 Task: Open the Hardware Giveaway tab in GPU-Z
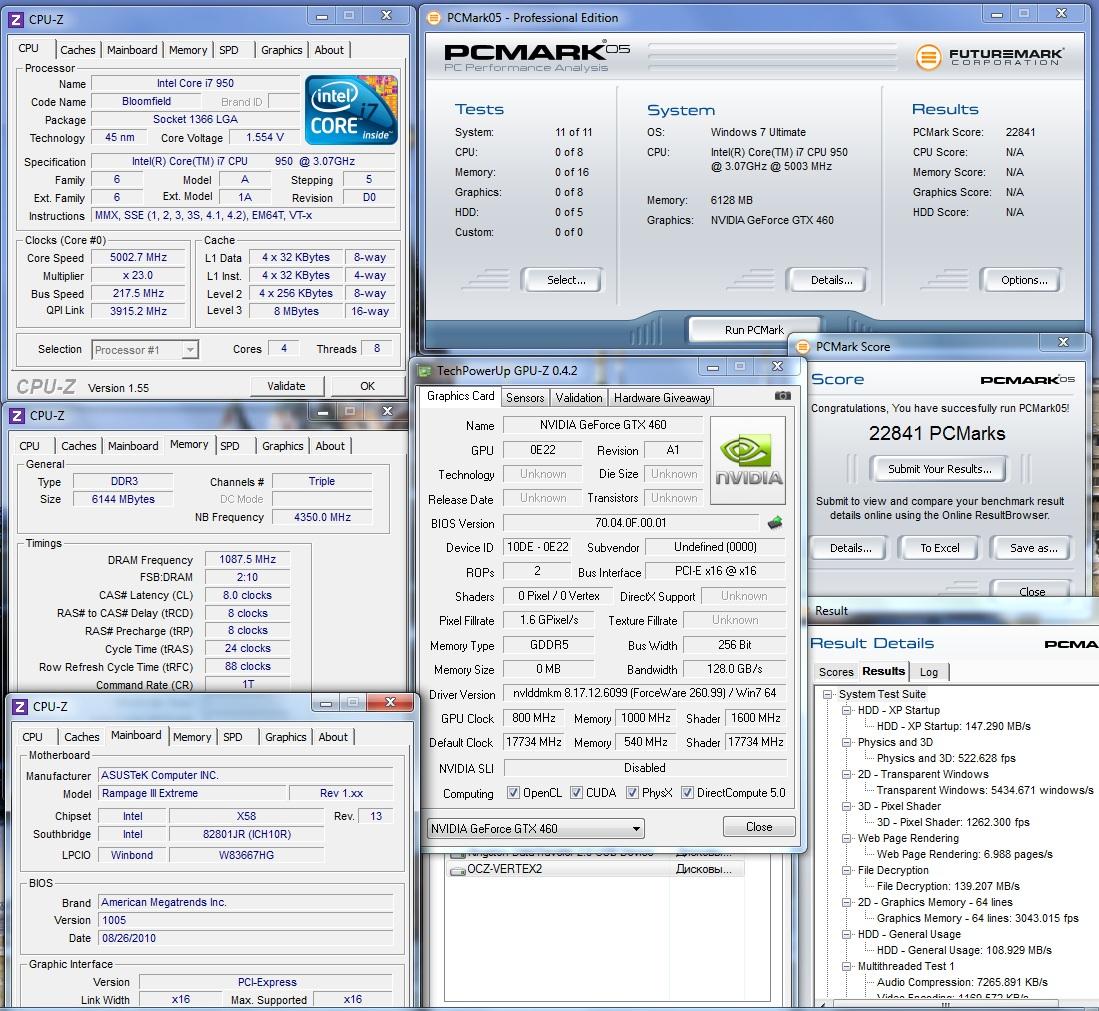(662, 398)
